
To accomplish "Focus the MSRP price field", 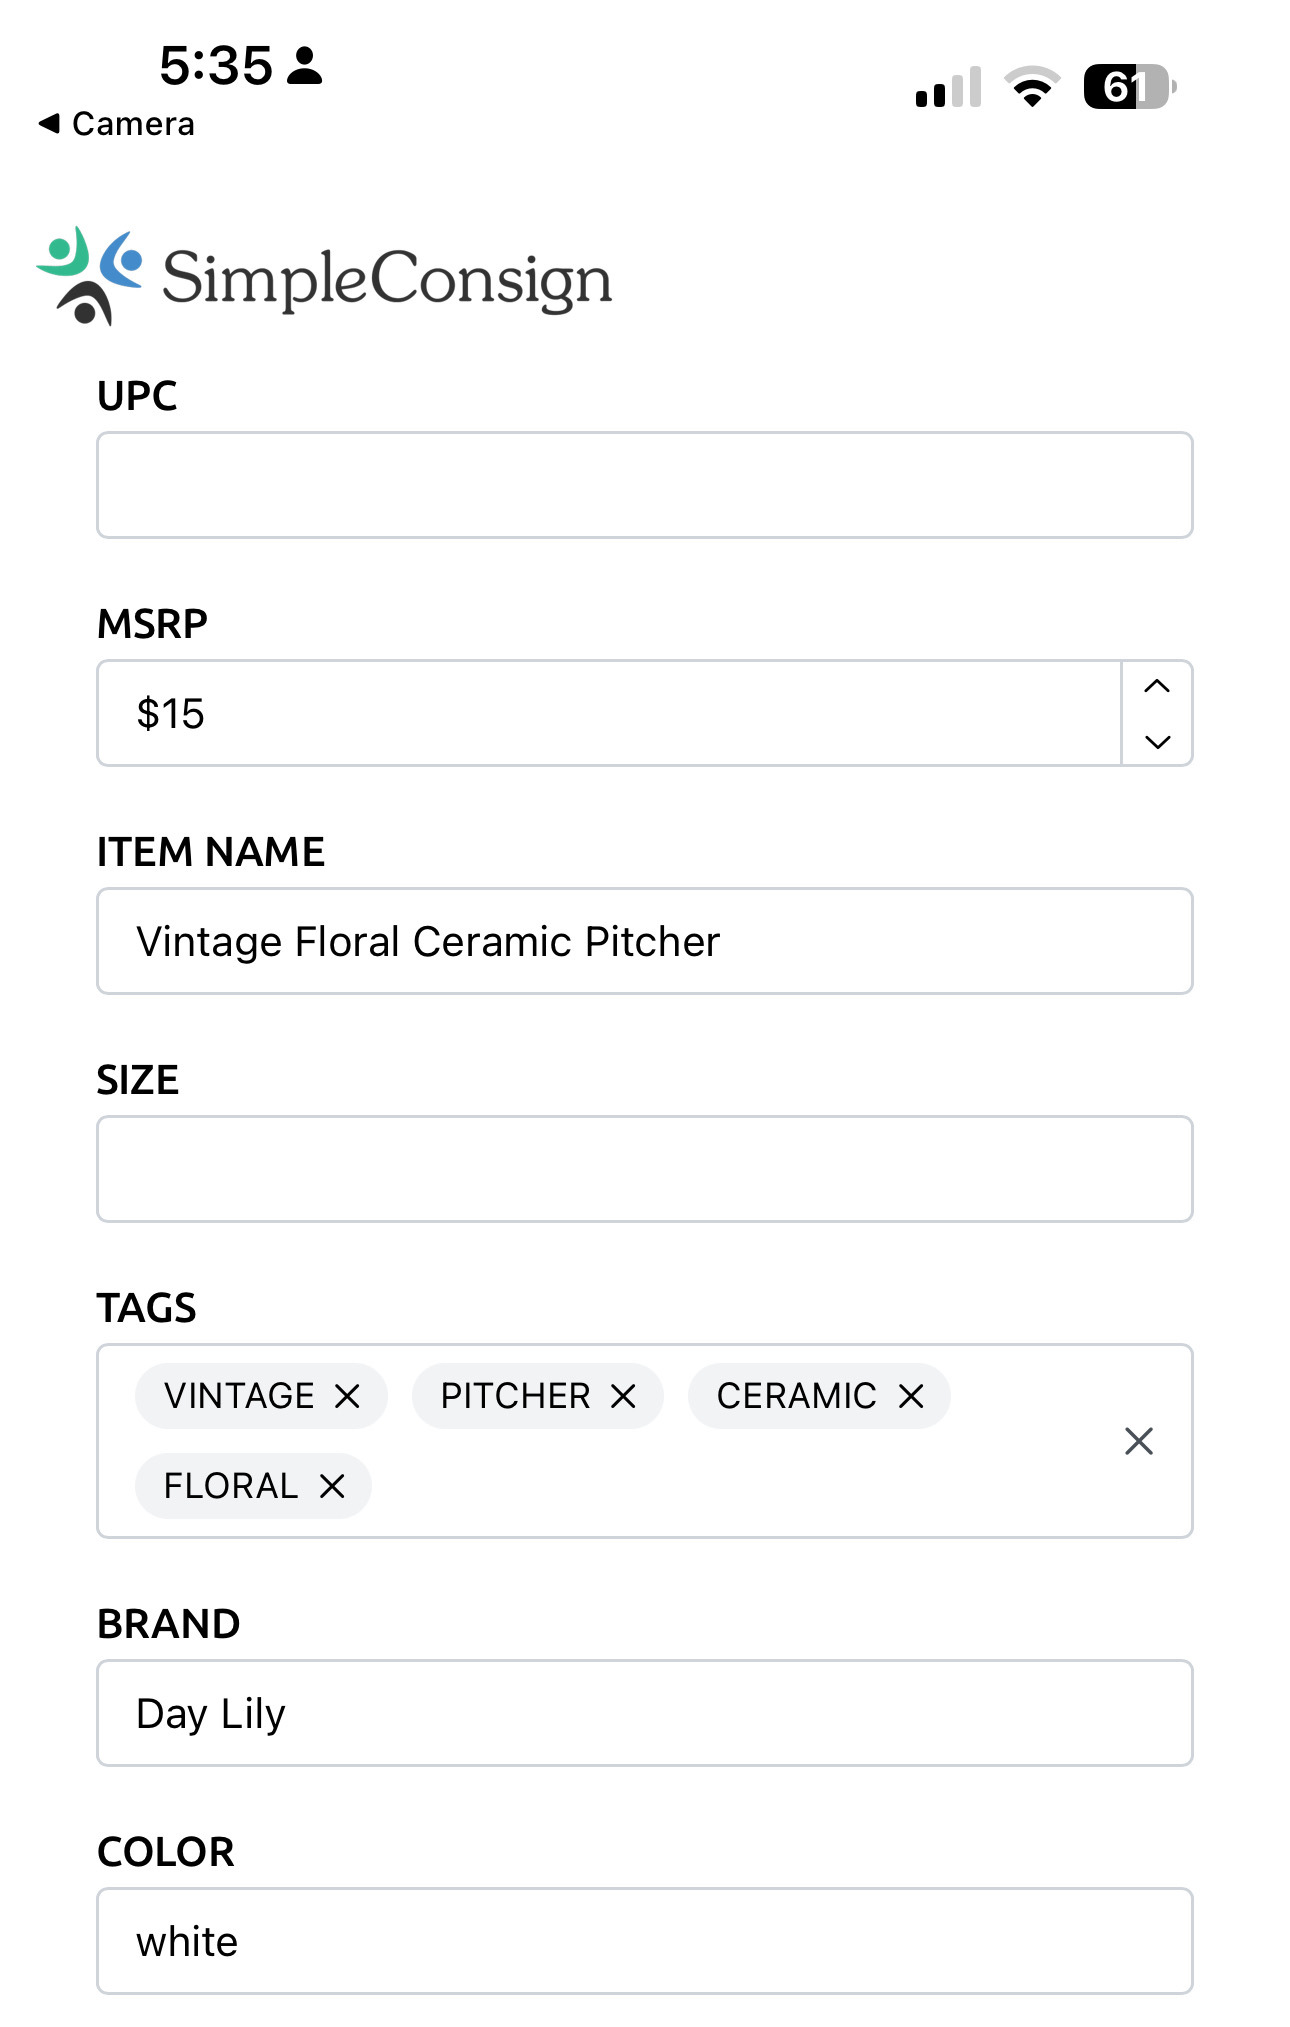I will [608, 713].
